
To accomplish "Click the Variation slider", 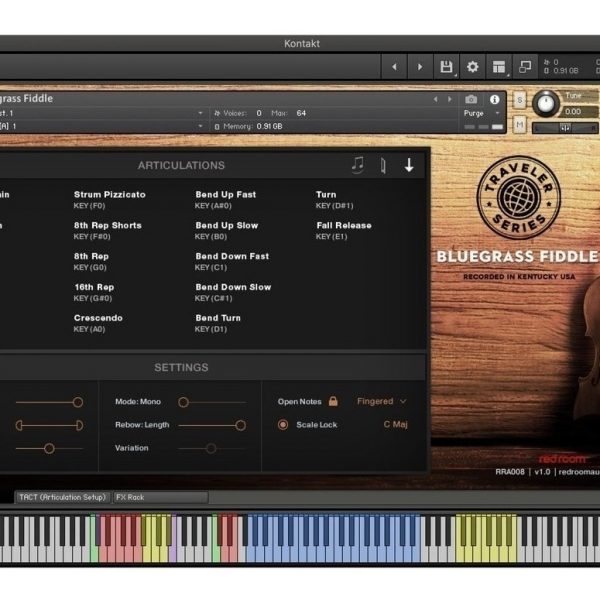I will 212,448.
